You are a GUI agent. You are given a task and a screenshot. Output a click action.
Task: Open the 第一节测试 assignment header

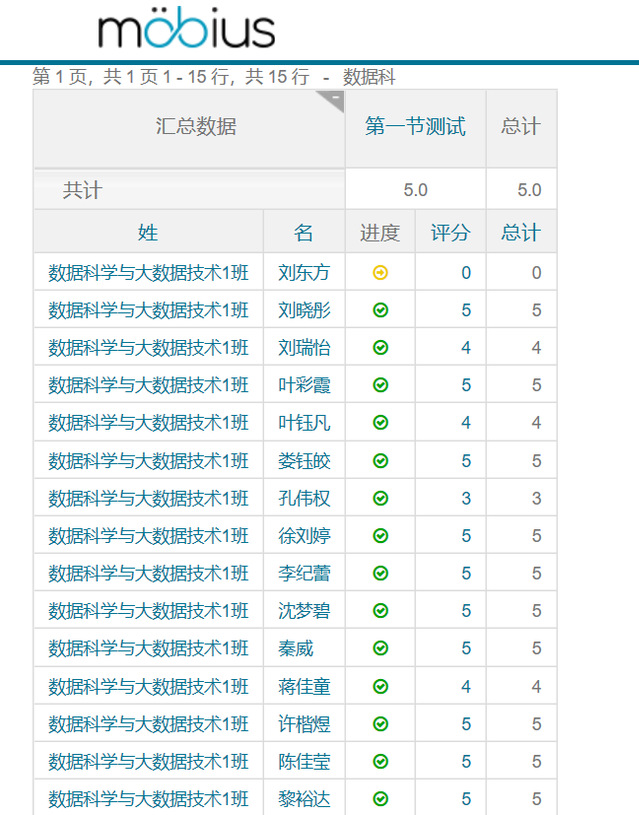click(x=415, y=127)
